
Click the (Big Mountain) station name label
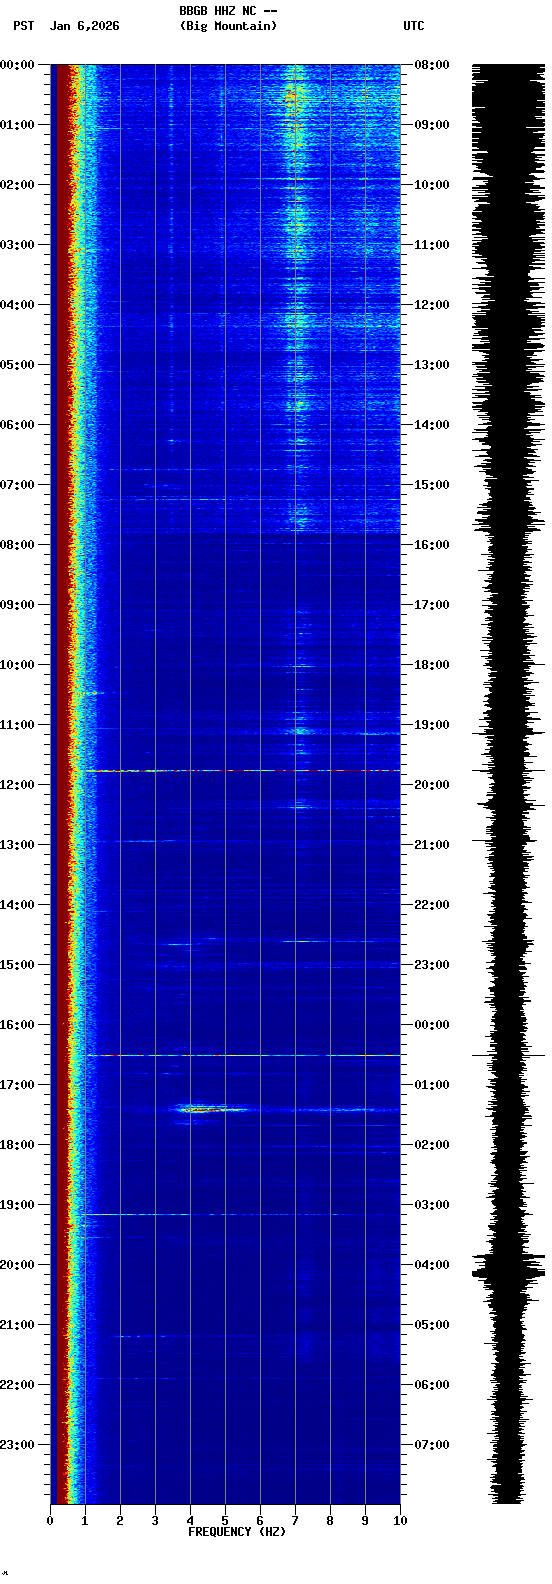pos(228,26)
